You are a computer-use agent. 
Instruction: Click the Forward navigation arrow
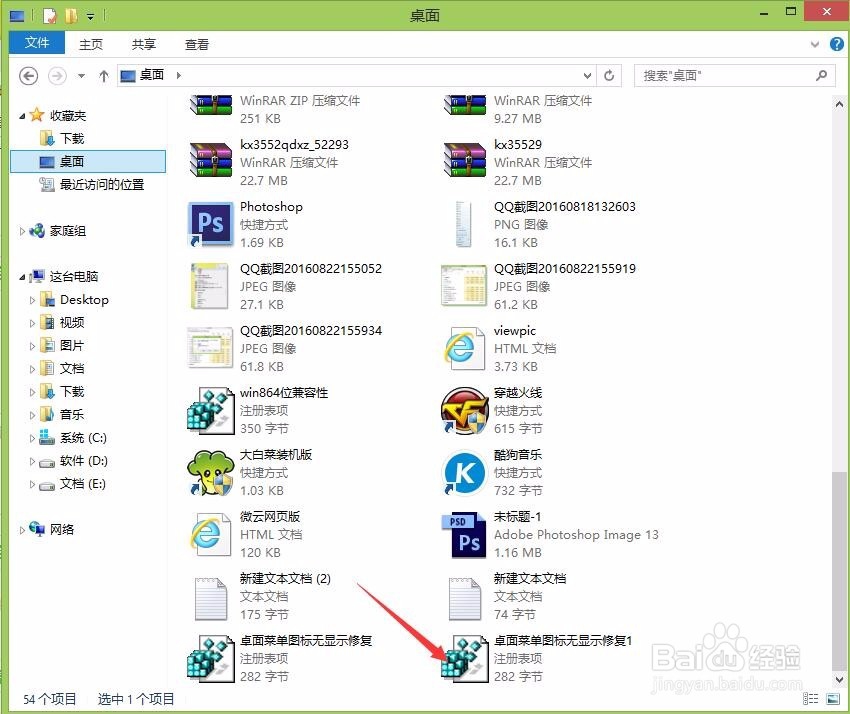[57, 75]
